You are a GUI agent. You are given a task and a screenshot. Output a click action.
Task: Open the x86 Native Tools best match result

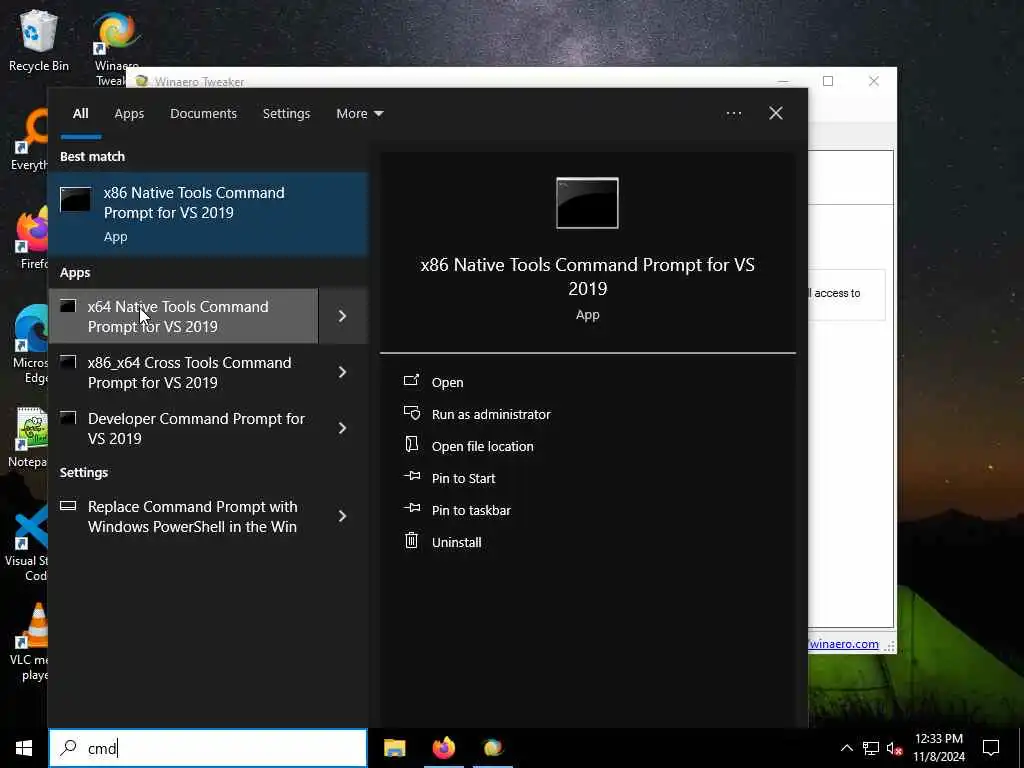pos(208,214)
